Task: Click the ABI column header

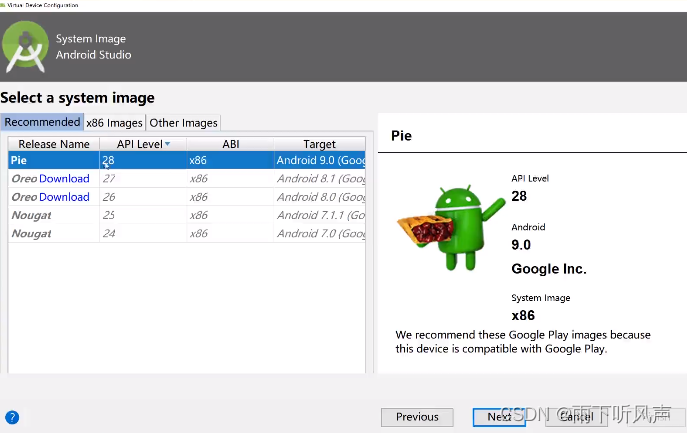Action: point(230,144)
